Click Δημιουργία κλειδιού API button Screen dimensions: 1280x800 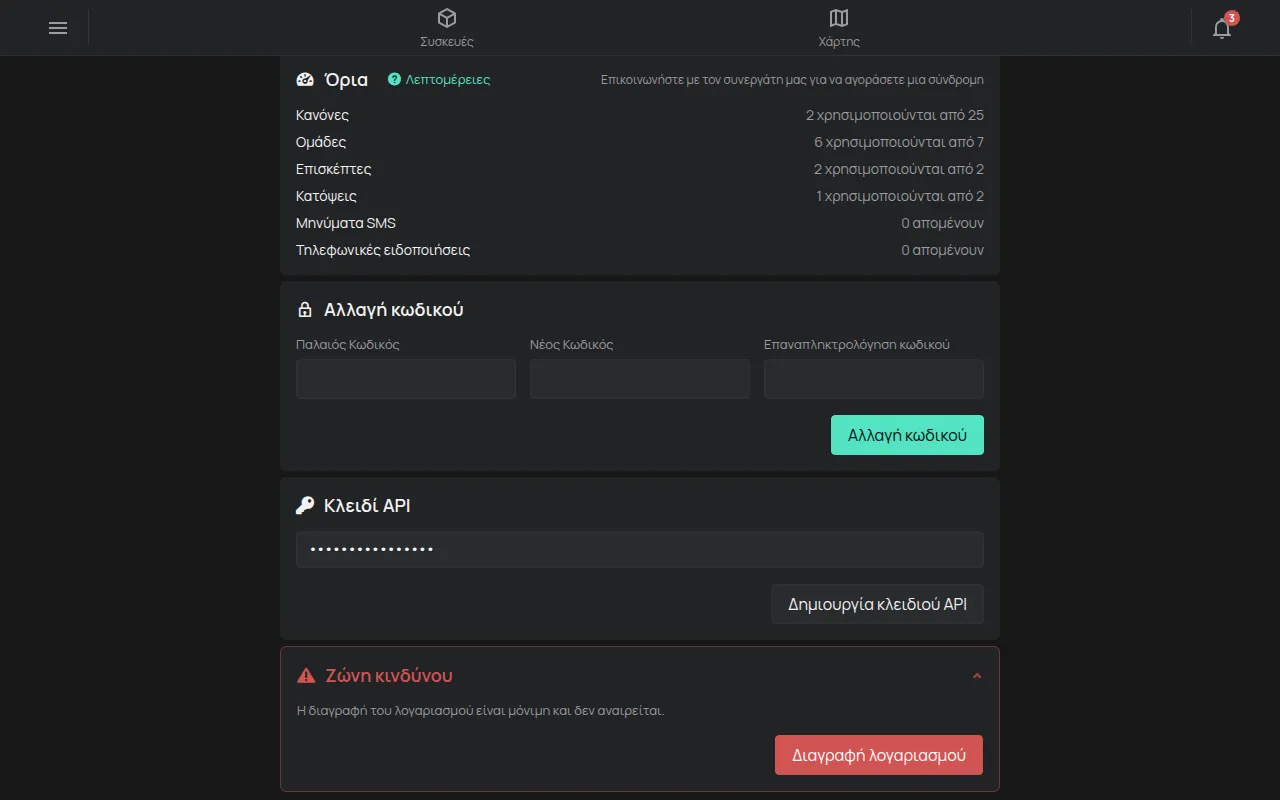pyautogui.click(x=877, y=604)
